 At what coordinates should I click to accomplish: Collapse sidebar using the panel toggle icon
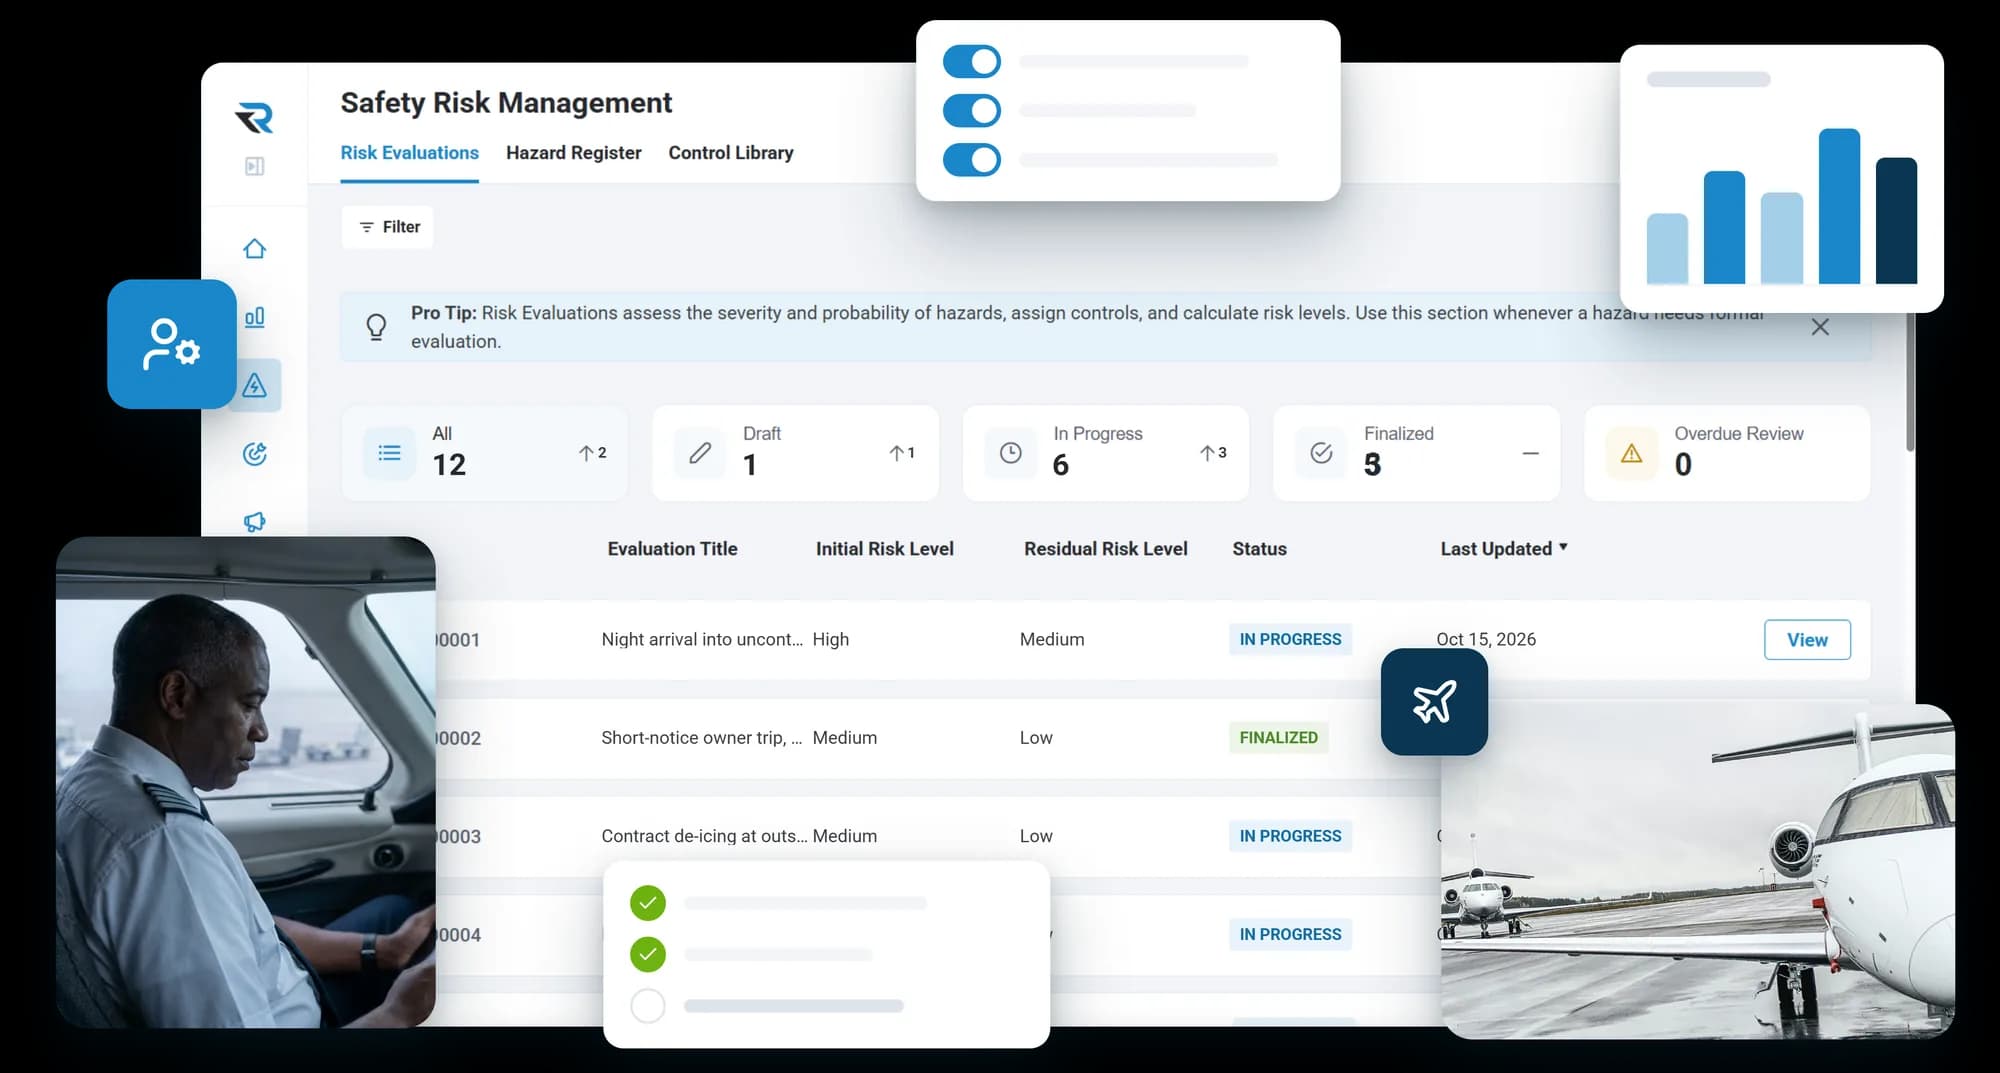(255, 166)
